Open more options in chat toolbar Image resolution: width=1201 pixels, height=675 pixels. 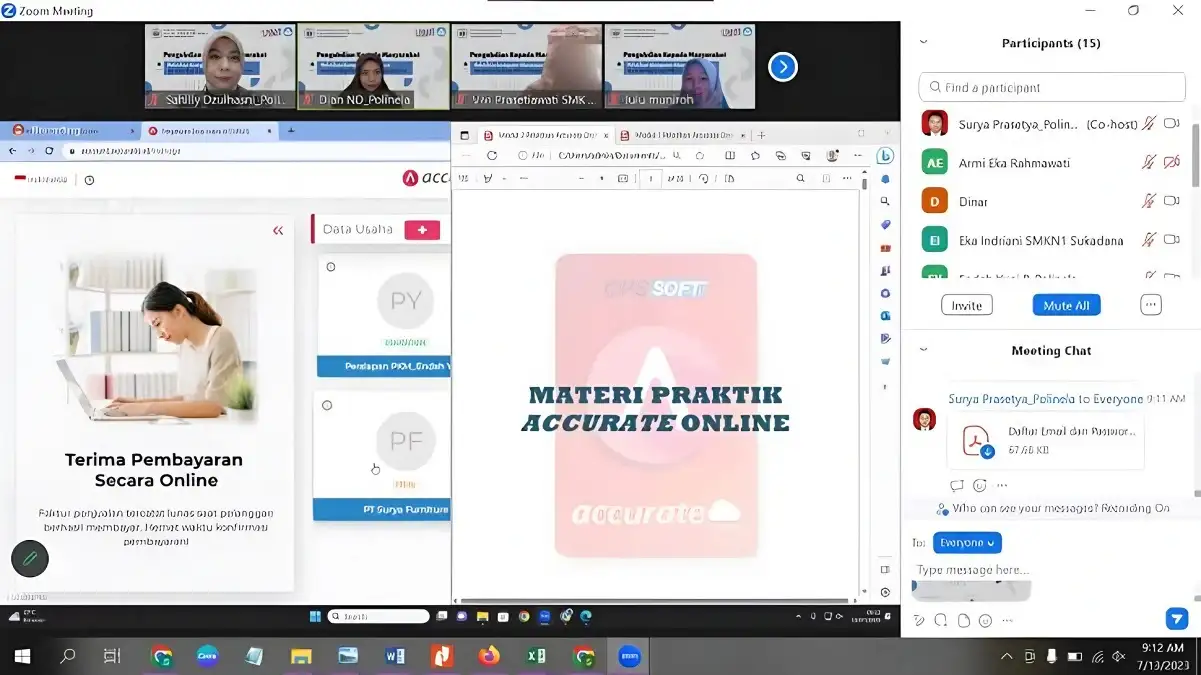click(1009, 620)
